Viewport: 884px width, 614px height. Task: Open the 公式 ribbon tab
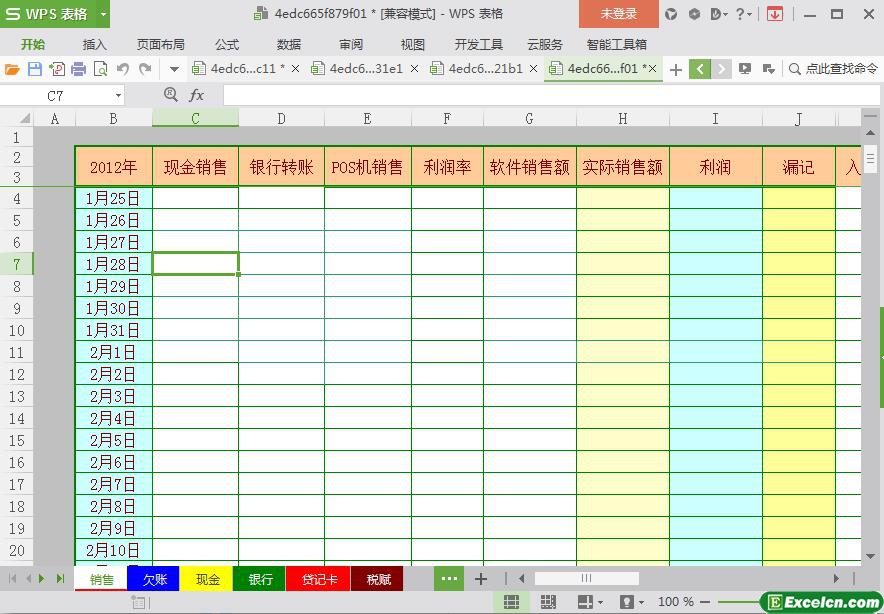(227, 44)
